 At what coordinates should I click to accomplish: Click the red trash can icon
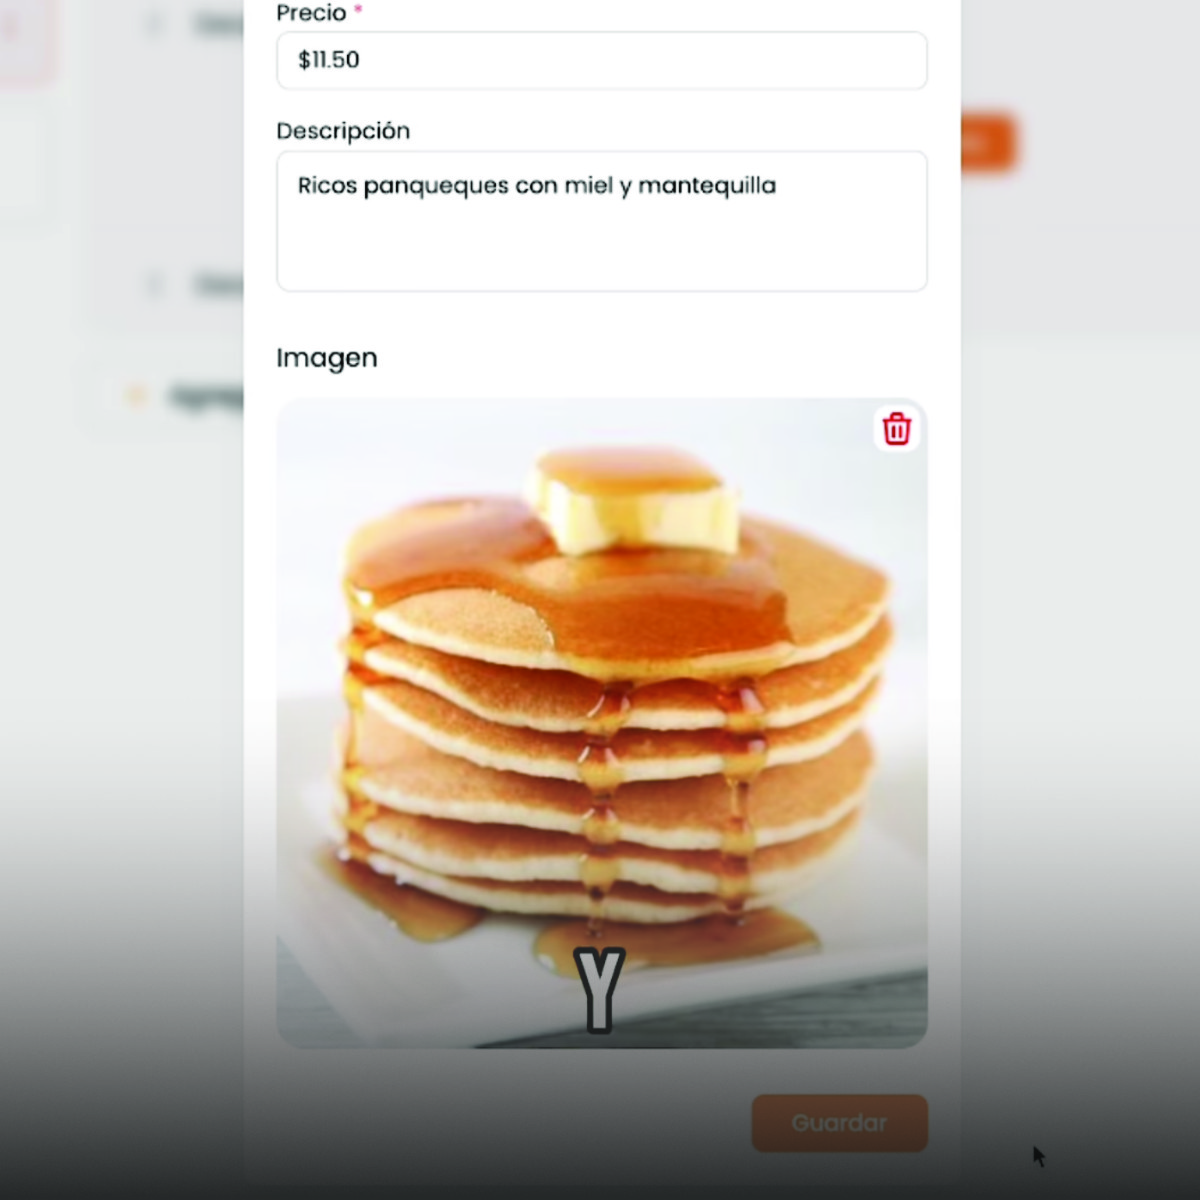[x=897, y=429]
